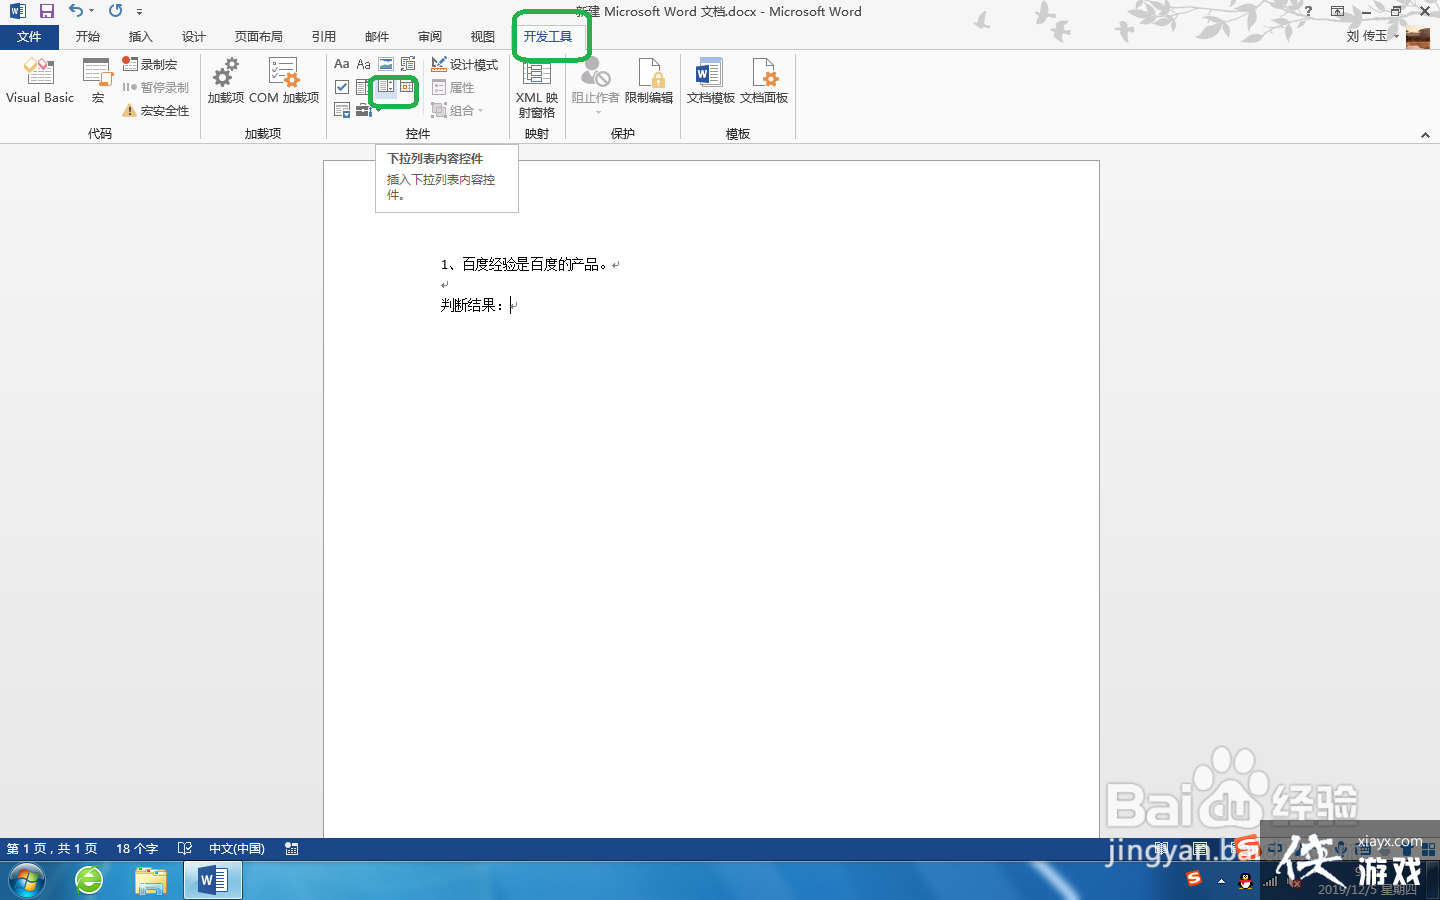
Task: Open QQ penguin tray icon
Action: click(x=1245, y=881)
